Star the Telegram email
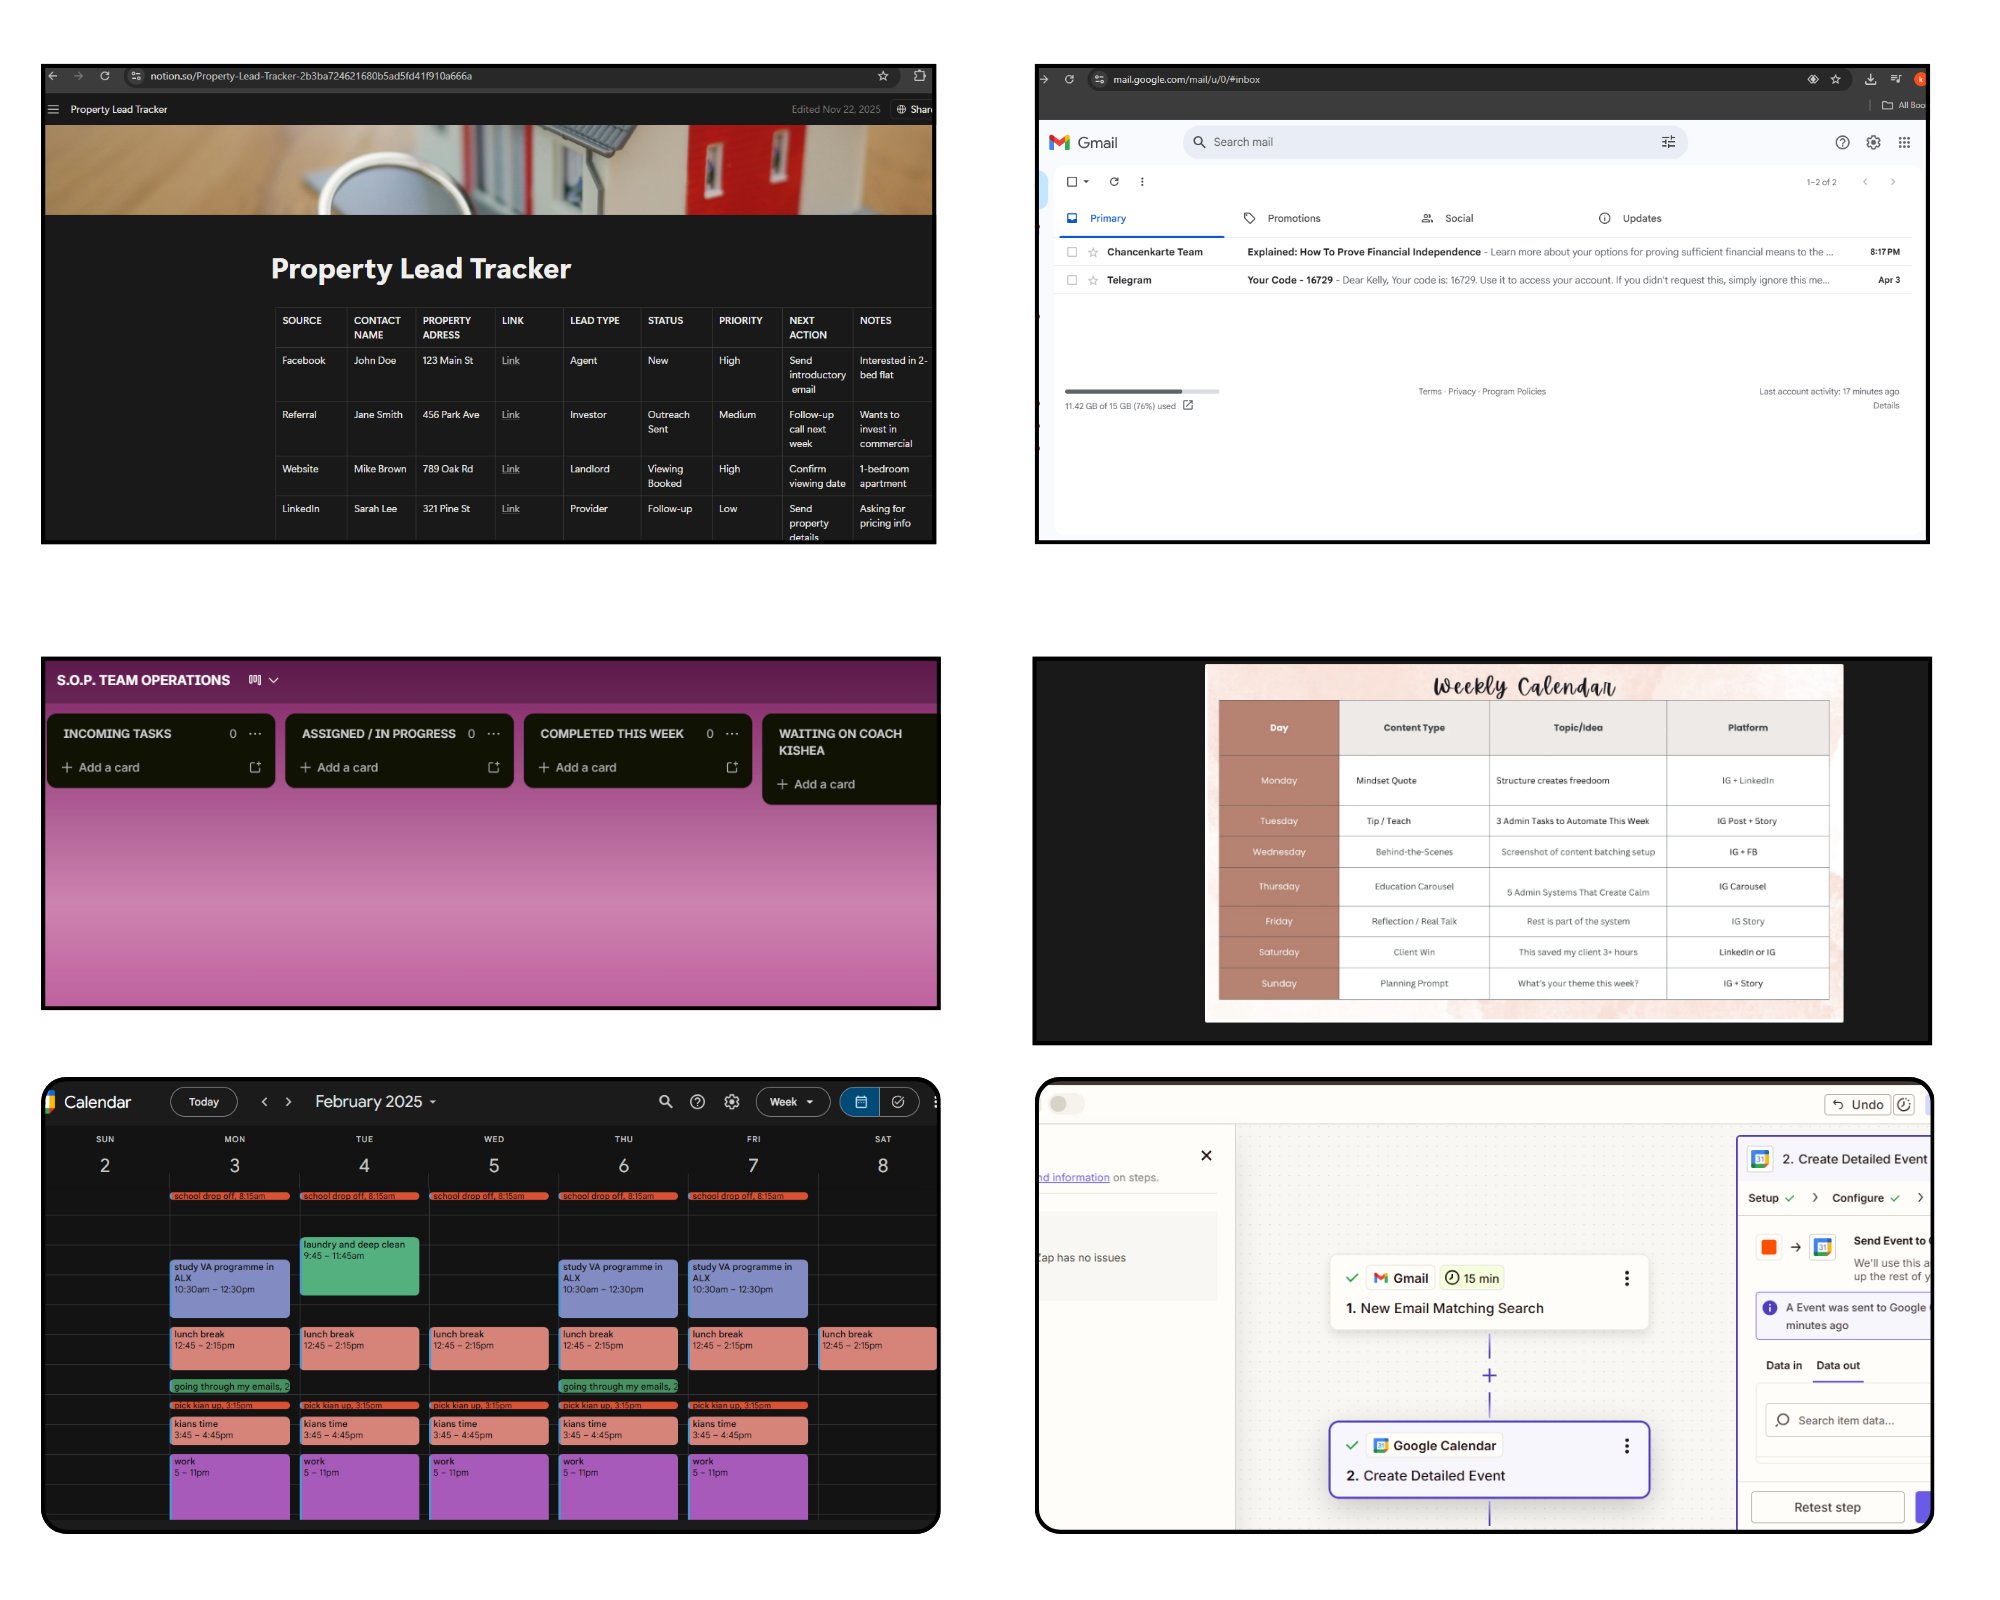Viewport: 2000px width, 1600px height. 1093,280
